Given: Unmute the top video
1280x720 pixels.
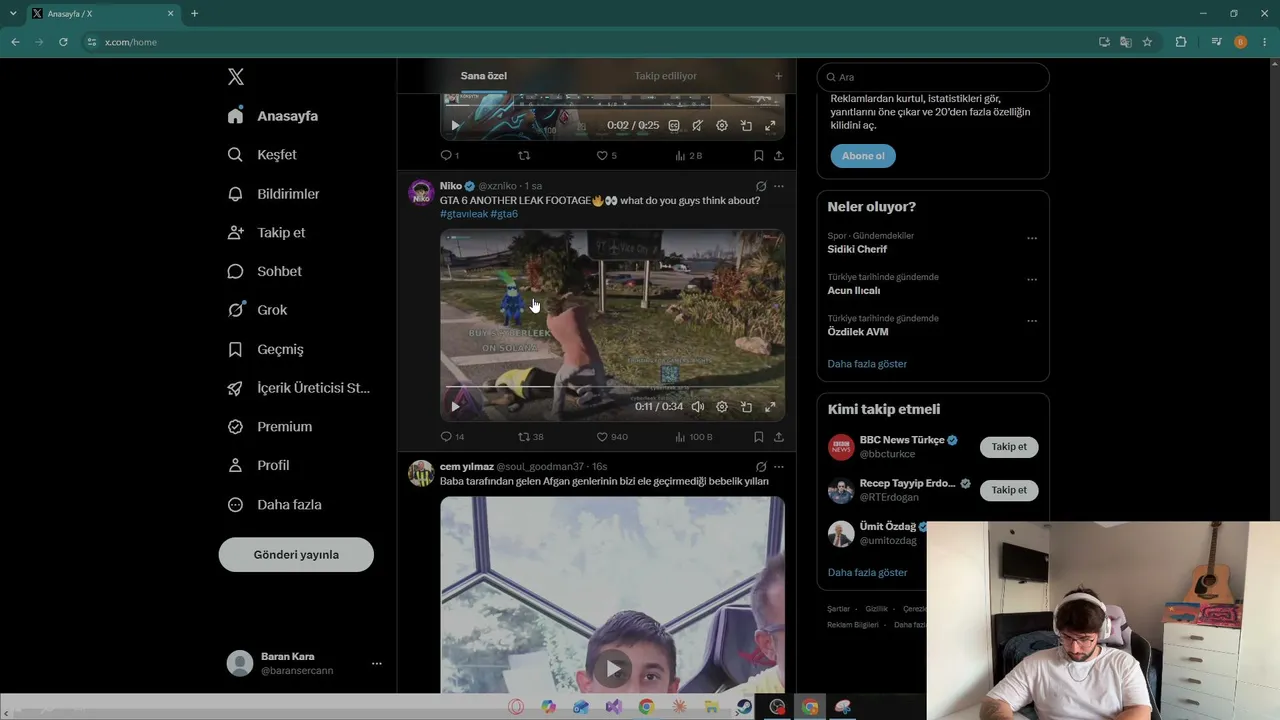Looking at the screenshot, I should tap(698, 126).
